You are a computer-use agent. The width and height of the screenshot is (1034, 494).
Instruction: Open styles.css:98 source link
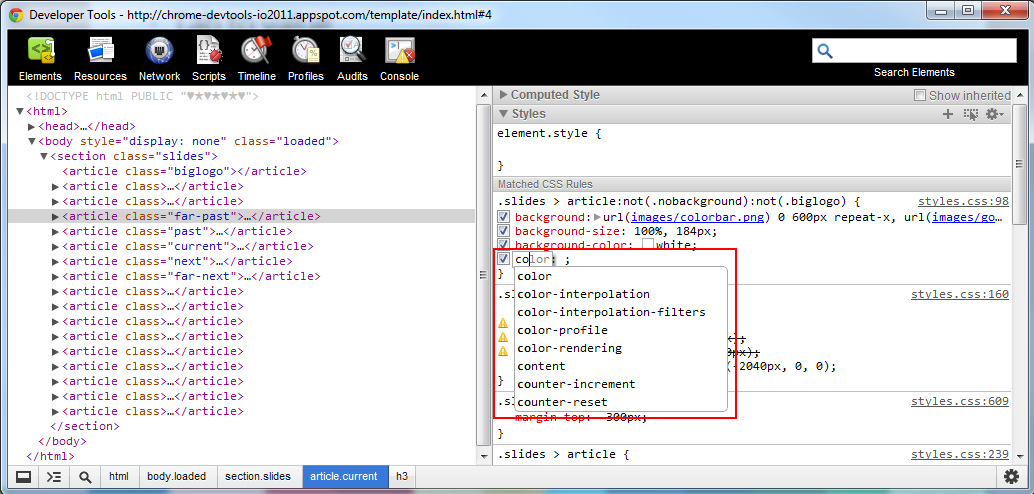click(x=963, y=201)
